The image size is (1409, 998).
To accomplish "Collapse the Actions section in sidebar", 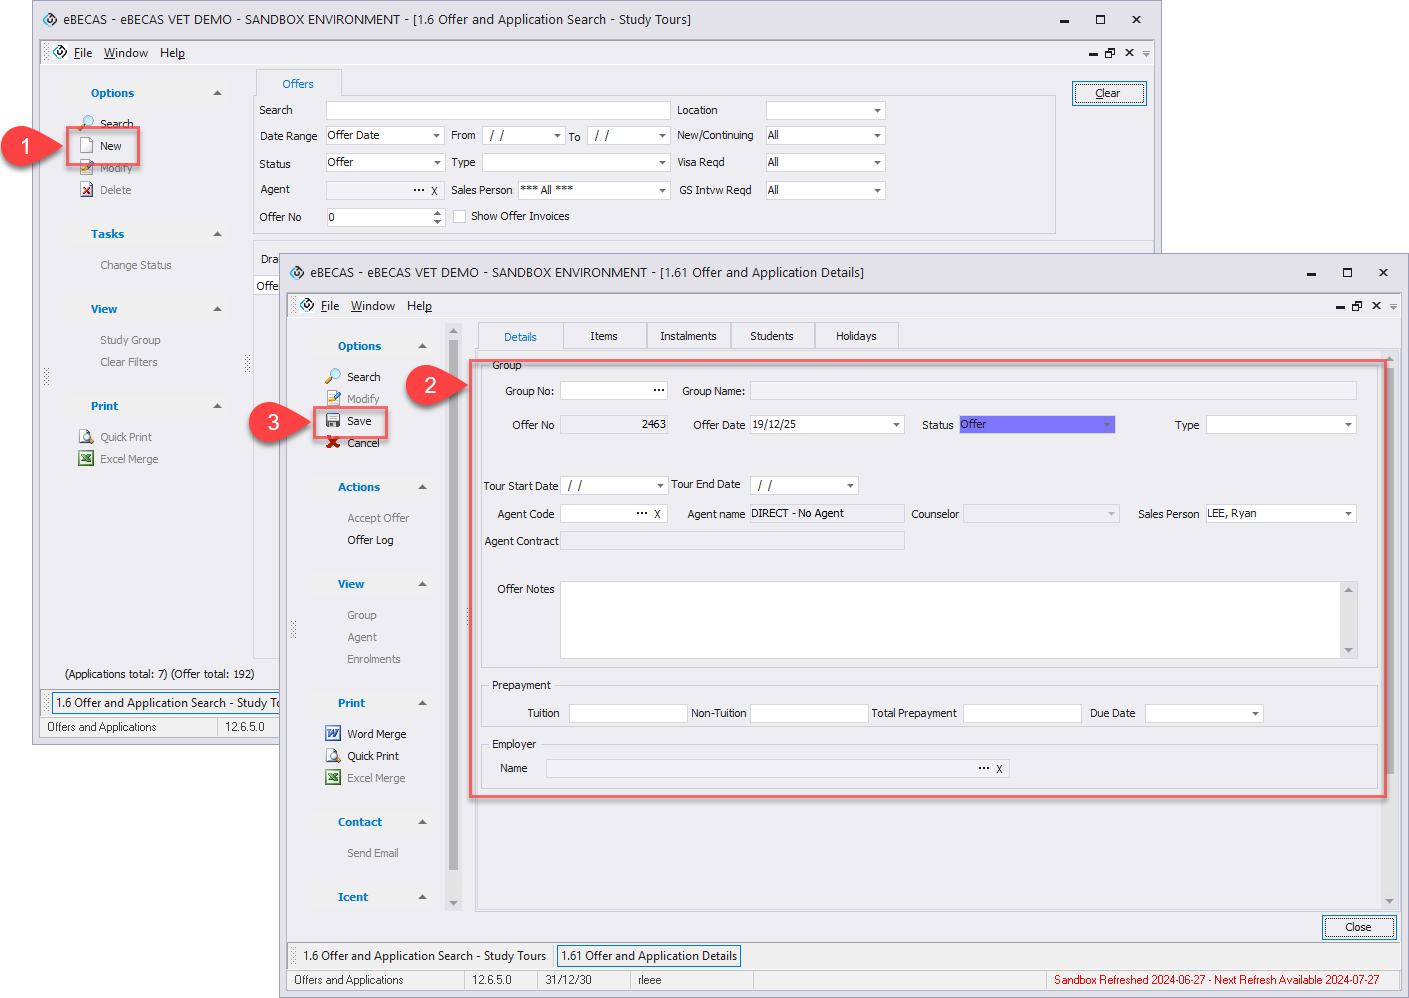I will pyautogui.click(x=422, y=487).
